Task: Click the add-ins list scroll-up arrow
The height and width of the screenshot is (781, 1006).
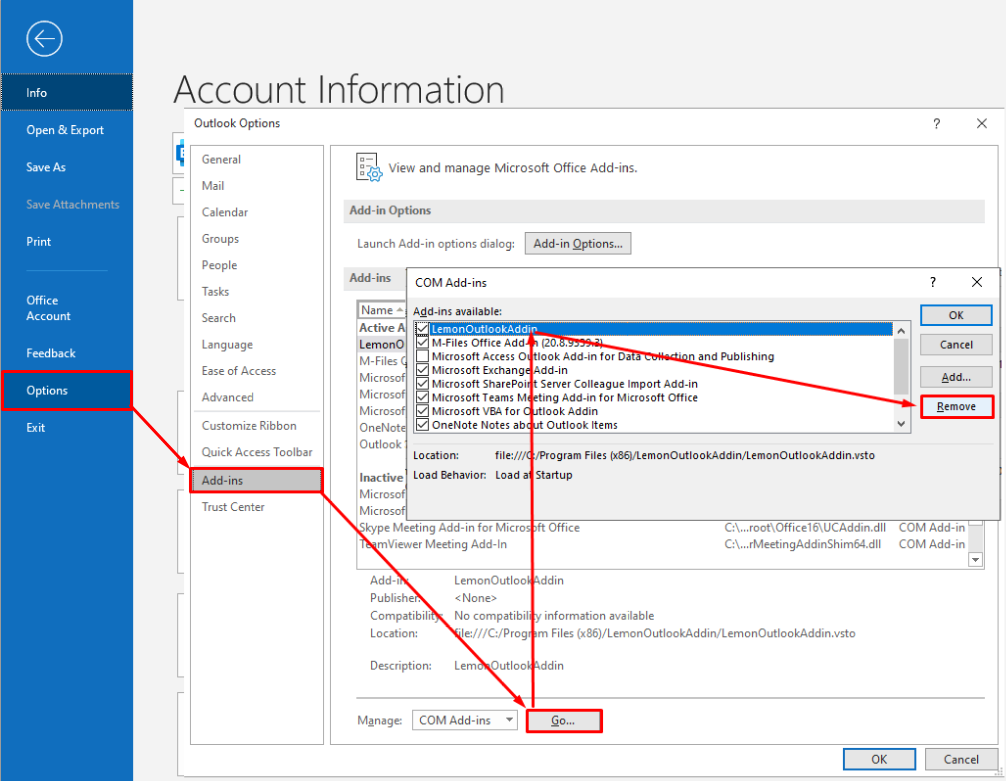Action: (901, 330)
